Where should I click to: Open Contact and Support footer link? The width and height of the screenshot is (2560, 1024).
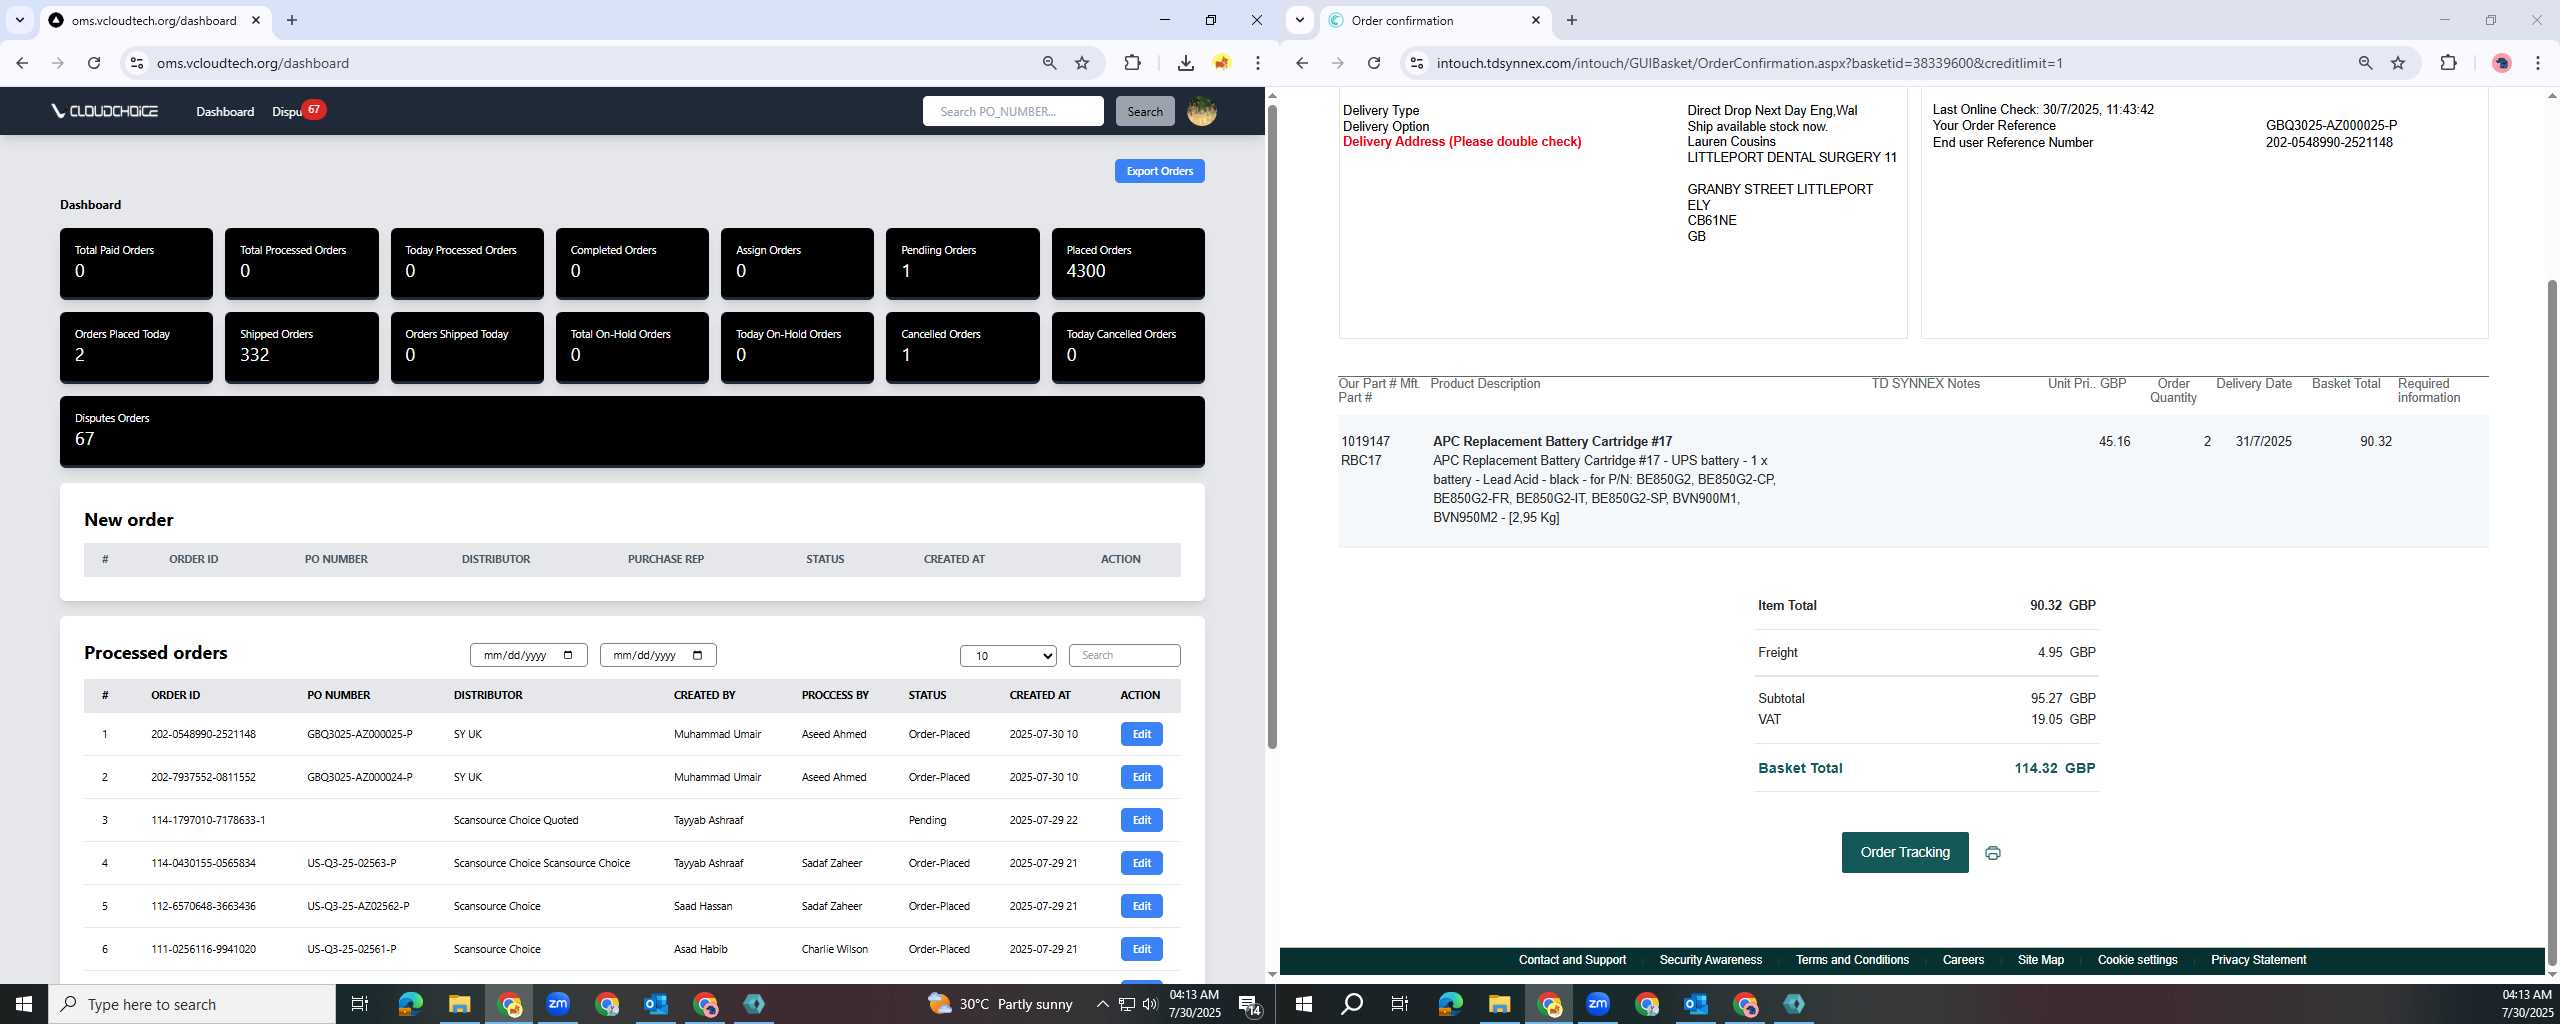1572,960
